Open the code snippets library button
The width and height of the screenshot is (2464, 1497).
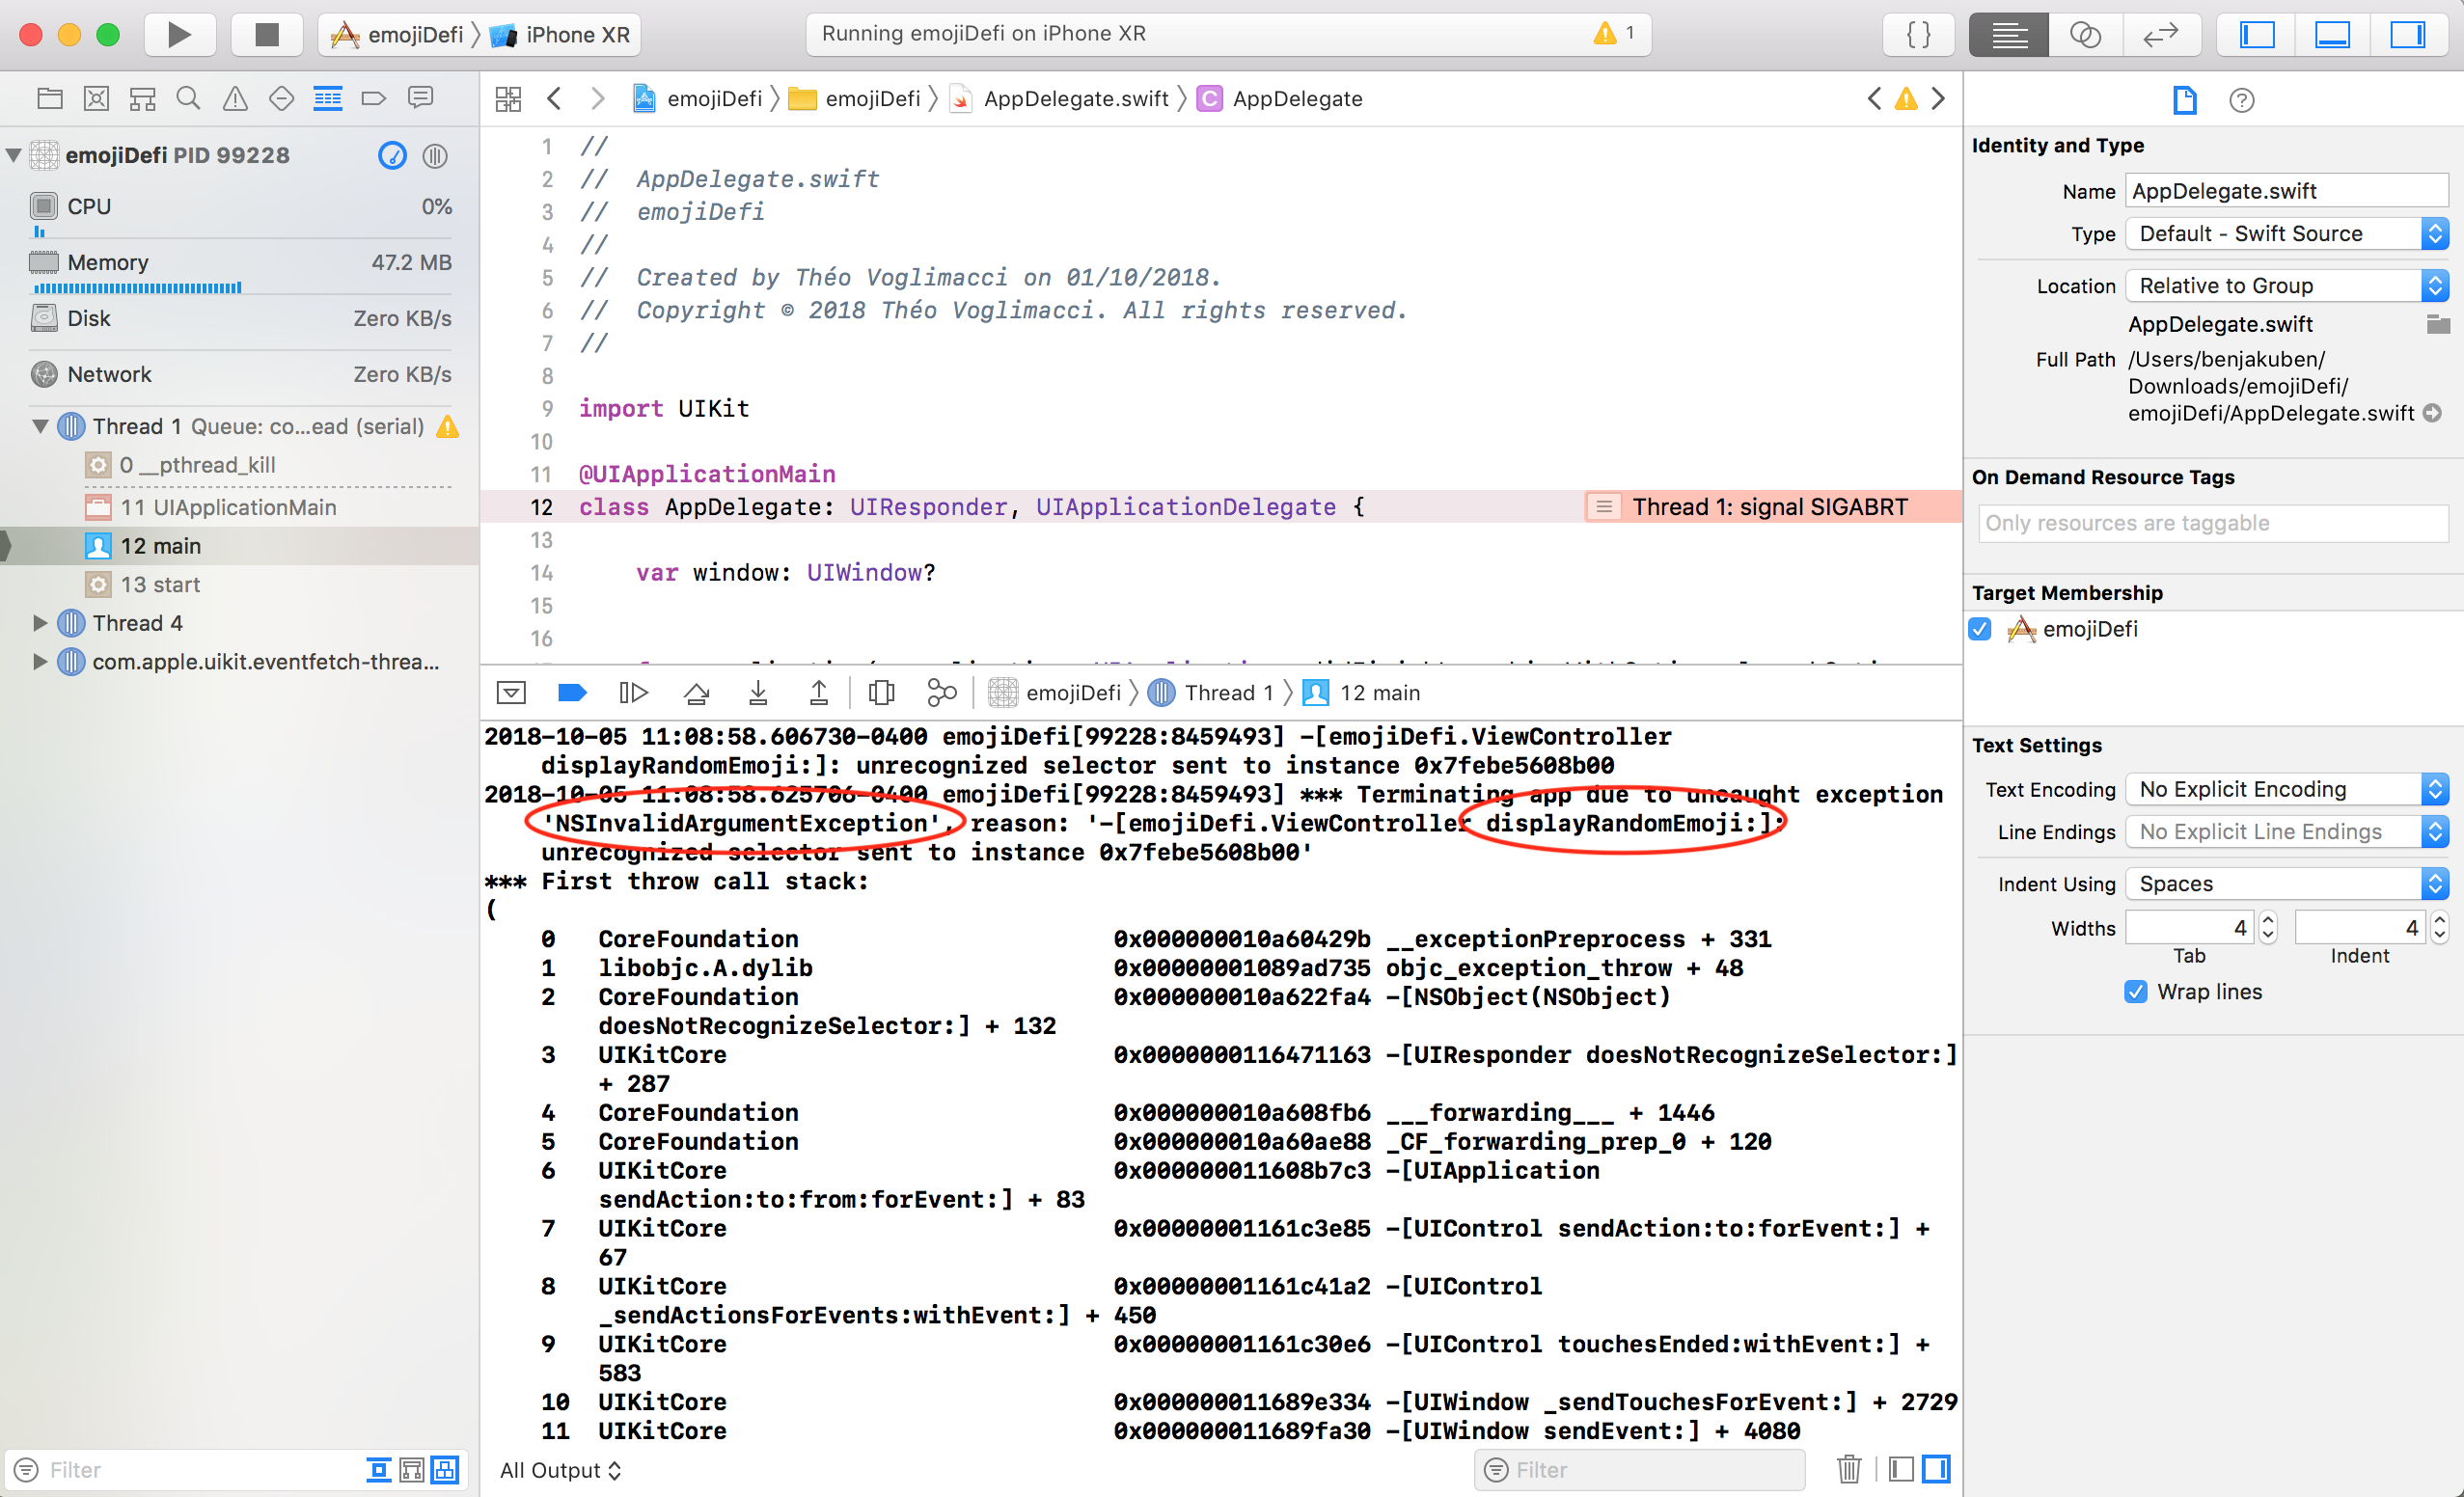click(x=1918, y=35)
